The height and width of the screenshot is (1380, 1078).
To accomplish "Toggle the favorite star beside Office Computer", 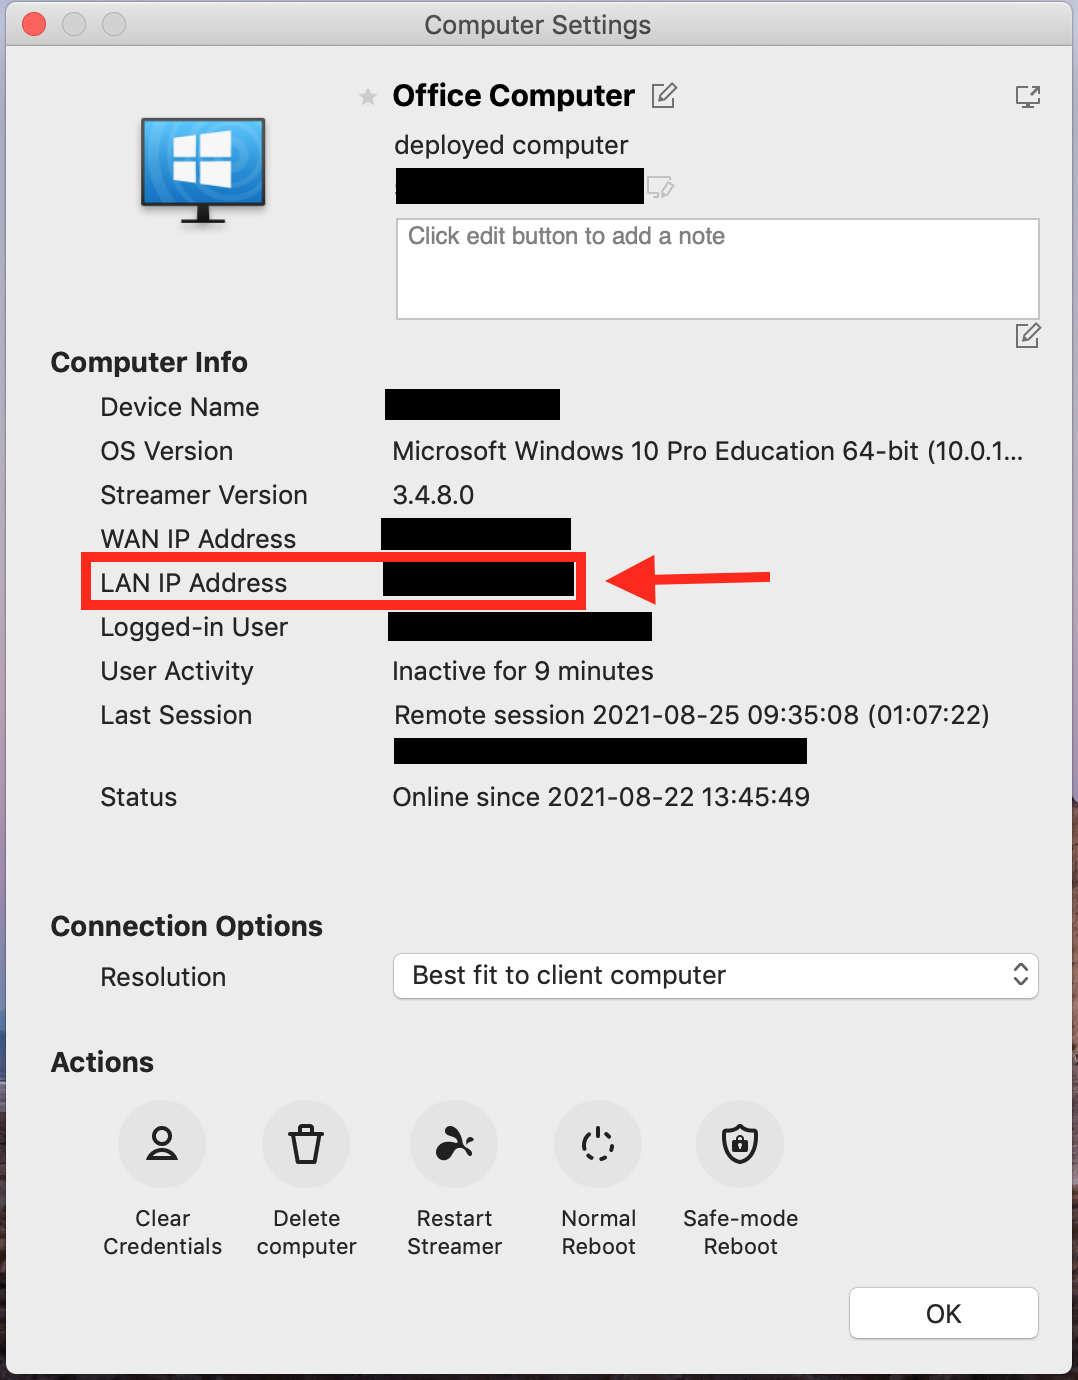I will (368, 97).
